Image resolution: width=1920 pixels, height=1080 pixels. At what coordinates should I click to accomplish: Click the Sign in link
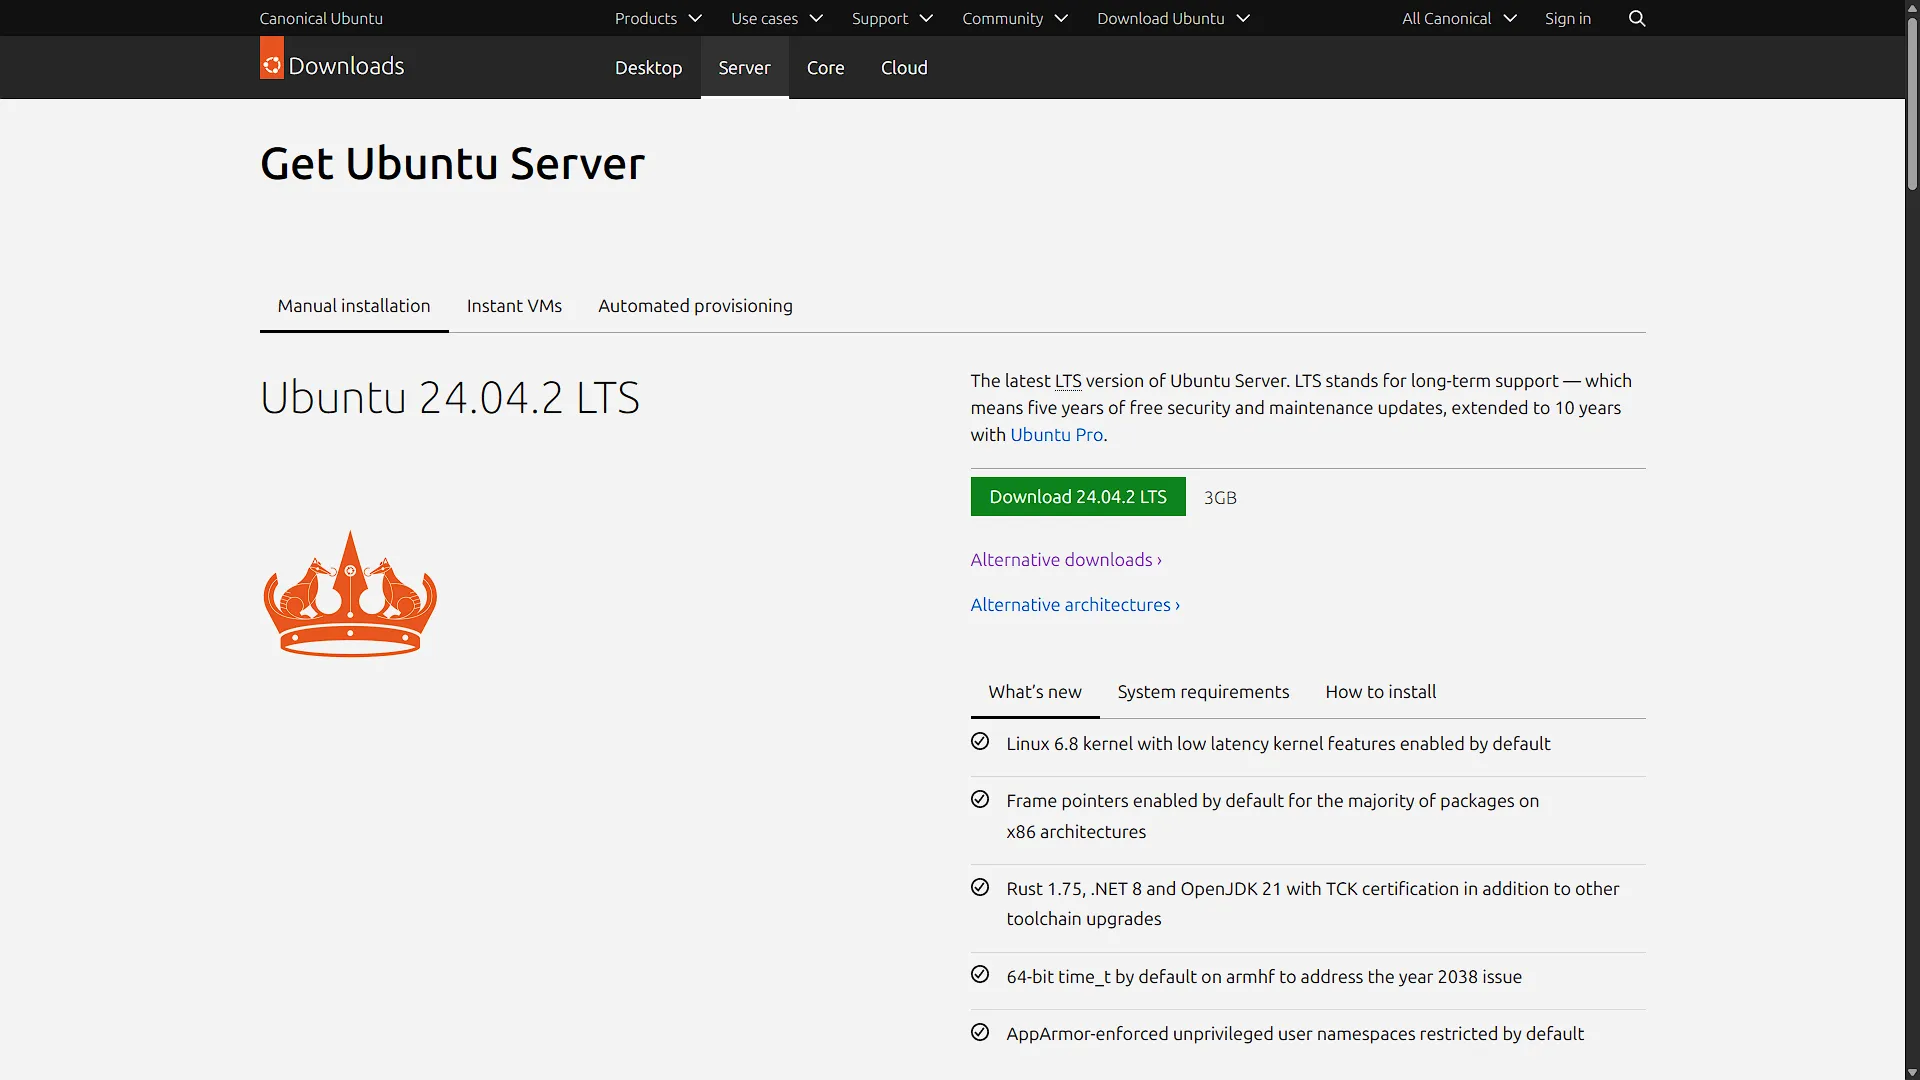(1567, 18)
